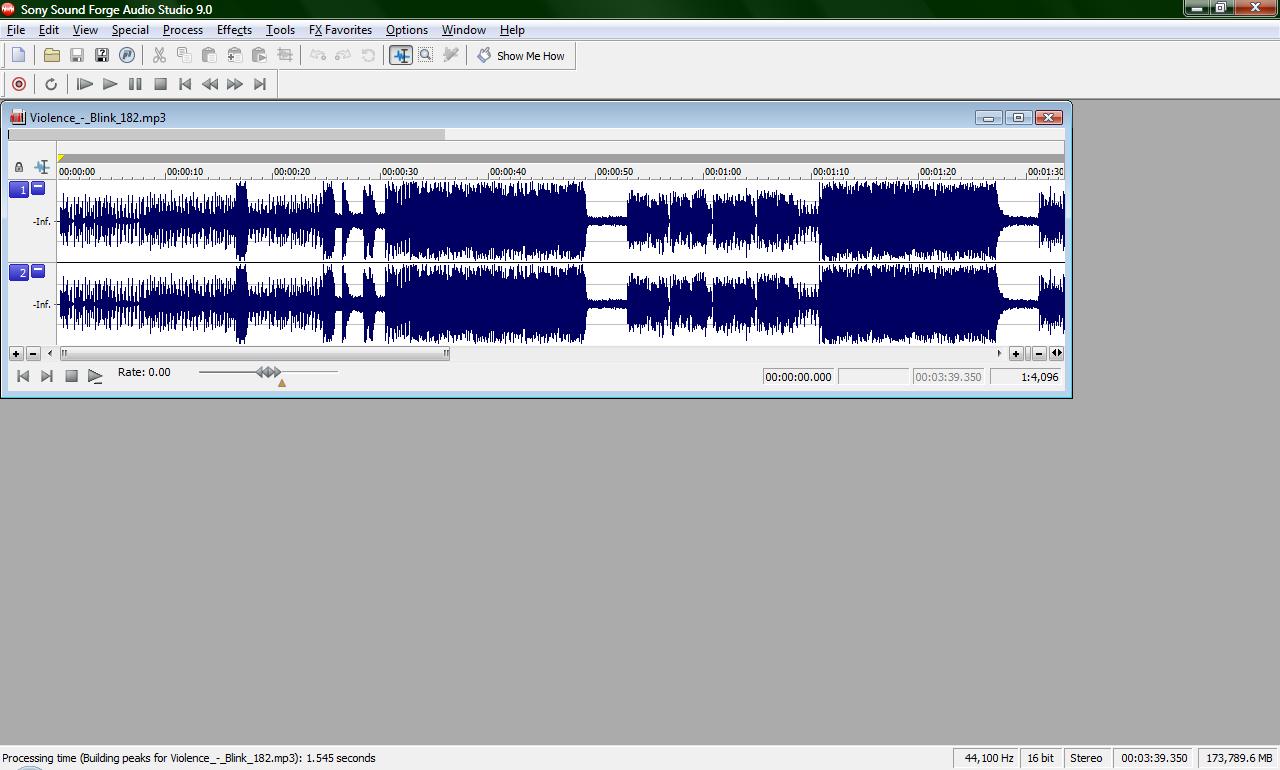Image resolution: width=1280 pixels, height=770 pixels.
Task: Open the Special menu
Action: pos(130,30)
